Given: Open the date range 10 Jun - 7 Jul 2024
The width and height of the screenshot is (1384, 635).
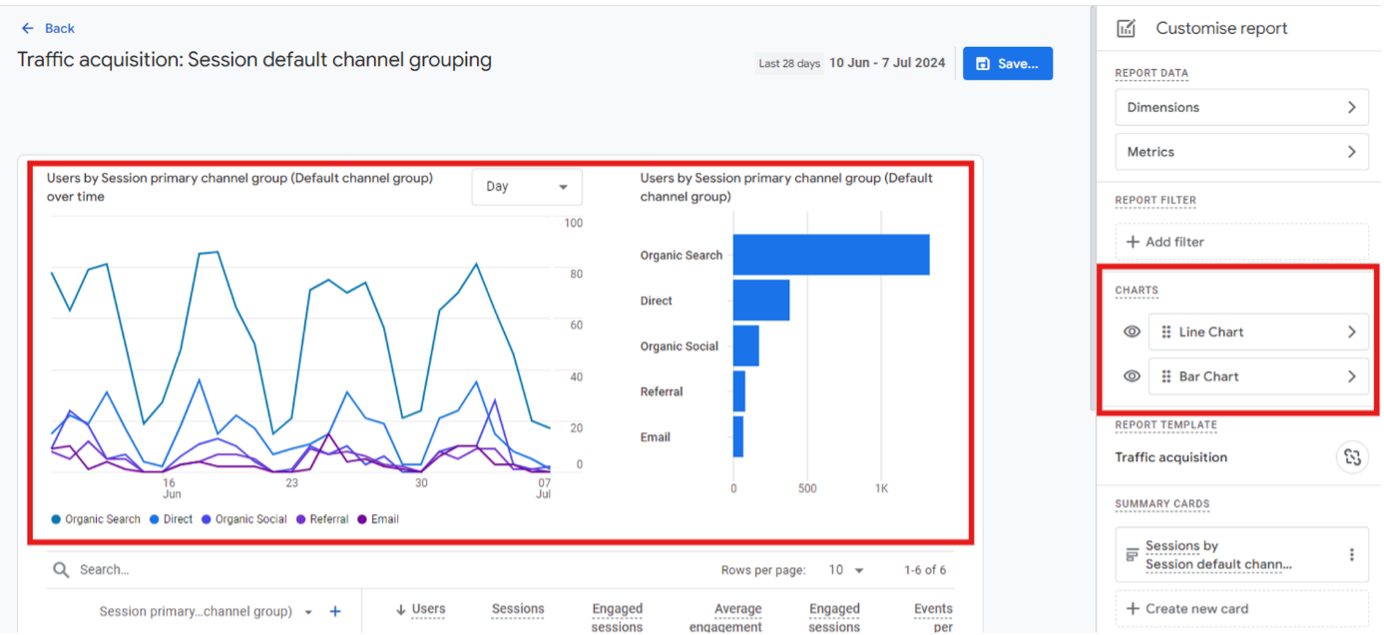Looking at the screenshot, I should coord(887,63).
